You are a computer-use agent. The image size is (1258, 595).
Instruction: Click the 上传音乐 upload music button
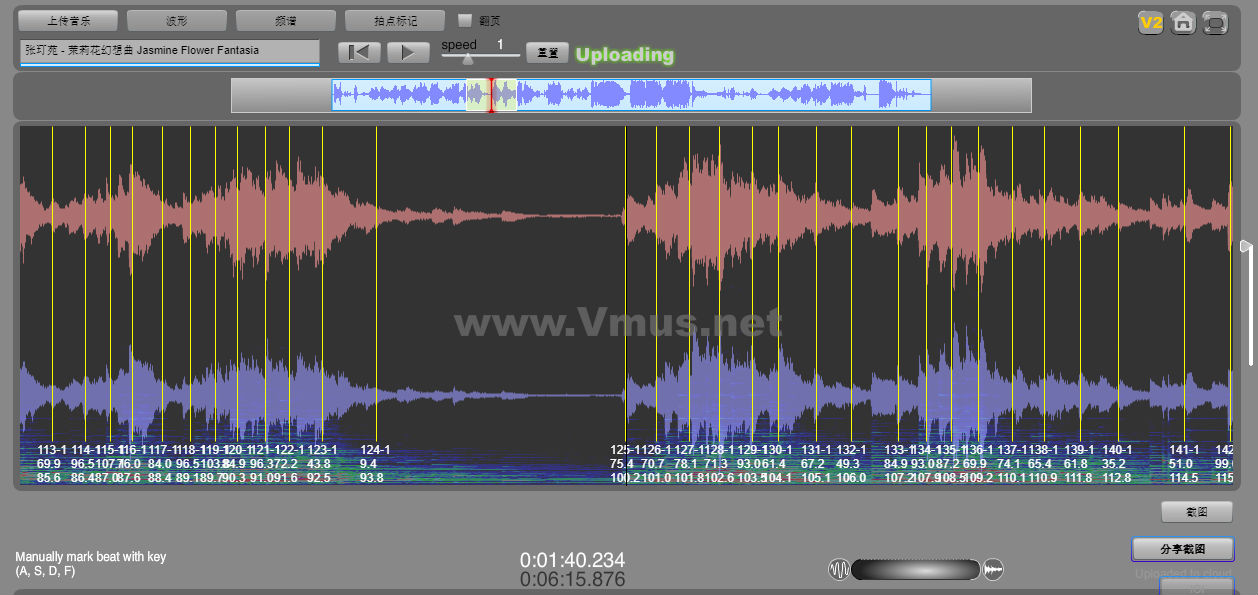(68, 20)
